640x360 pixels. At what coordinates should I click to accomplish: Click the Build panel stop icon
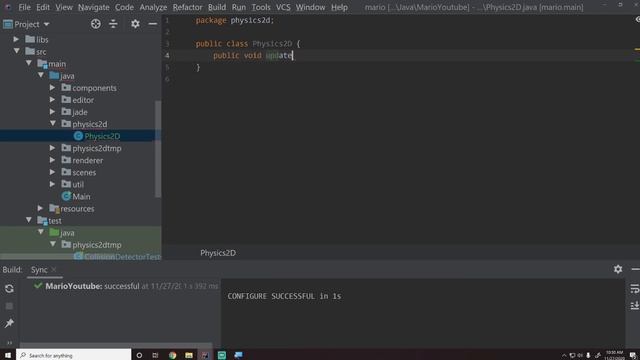pyautogui.click(x=9, y=306)
